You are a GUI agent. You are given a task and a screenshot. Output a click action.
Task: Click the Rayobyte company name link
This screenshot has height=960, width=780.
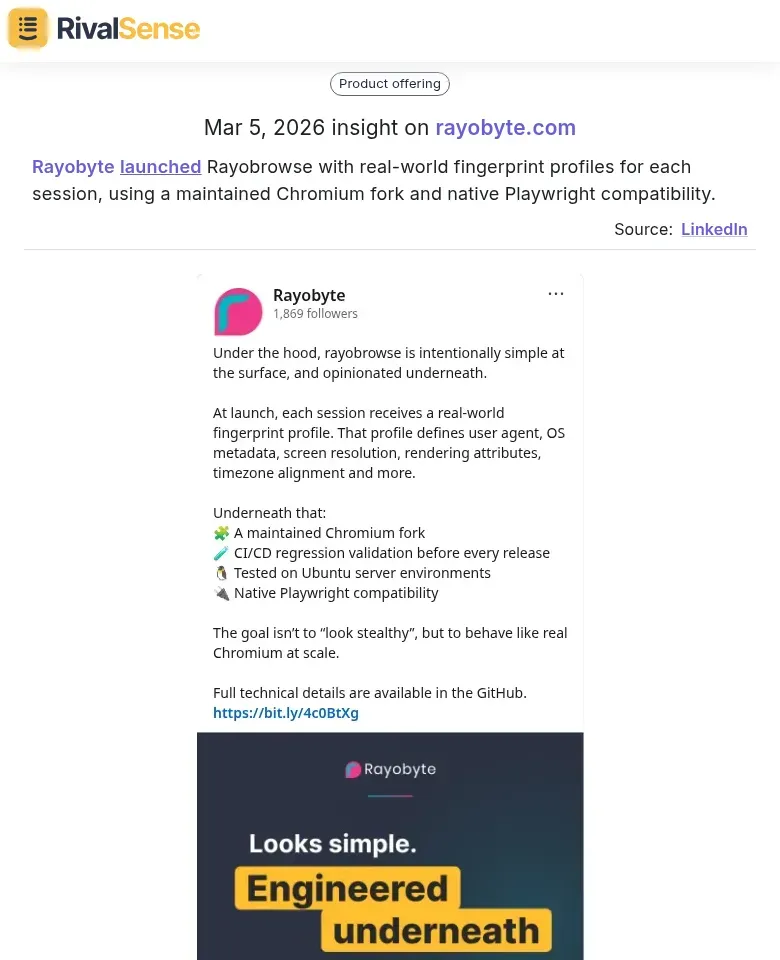coord(73,167)
